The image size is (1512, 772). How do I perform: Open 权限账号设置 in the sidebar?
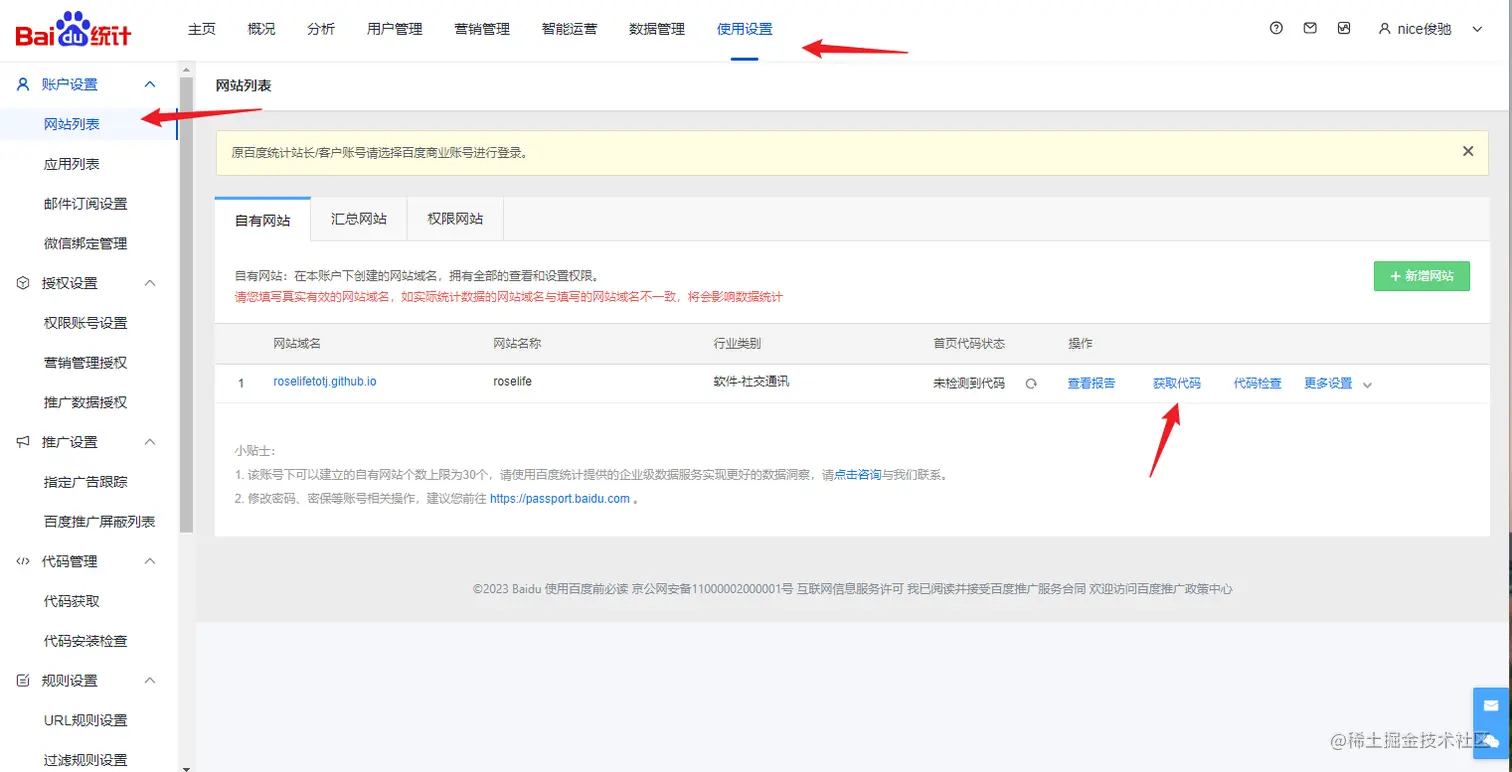point(86,323)
